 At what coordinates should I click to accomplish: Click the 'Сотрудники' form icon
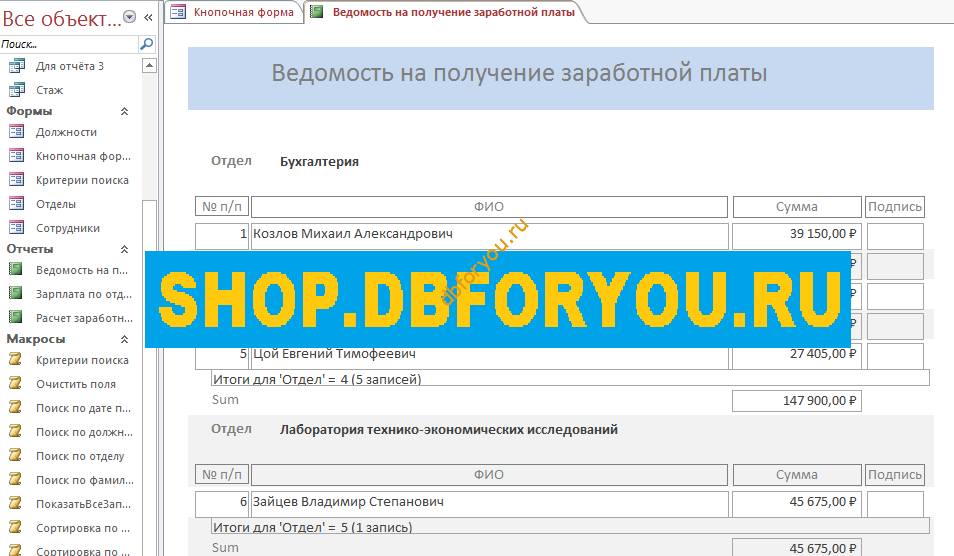pyautogui.click(x=16, y=228)
